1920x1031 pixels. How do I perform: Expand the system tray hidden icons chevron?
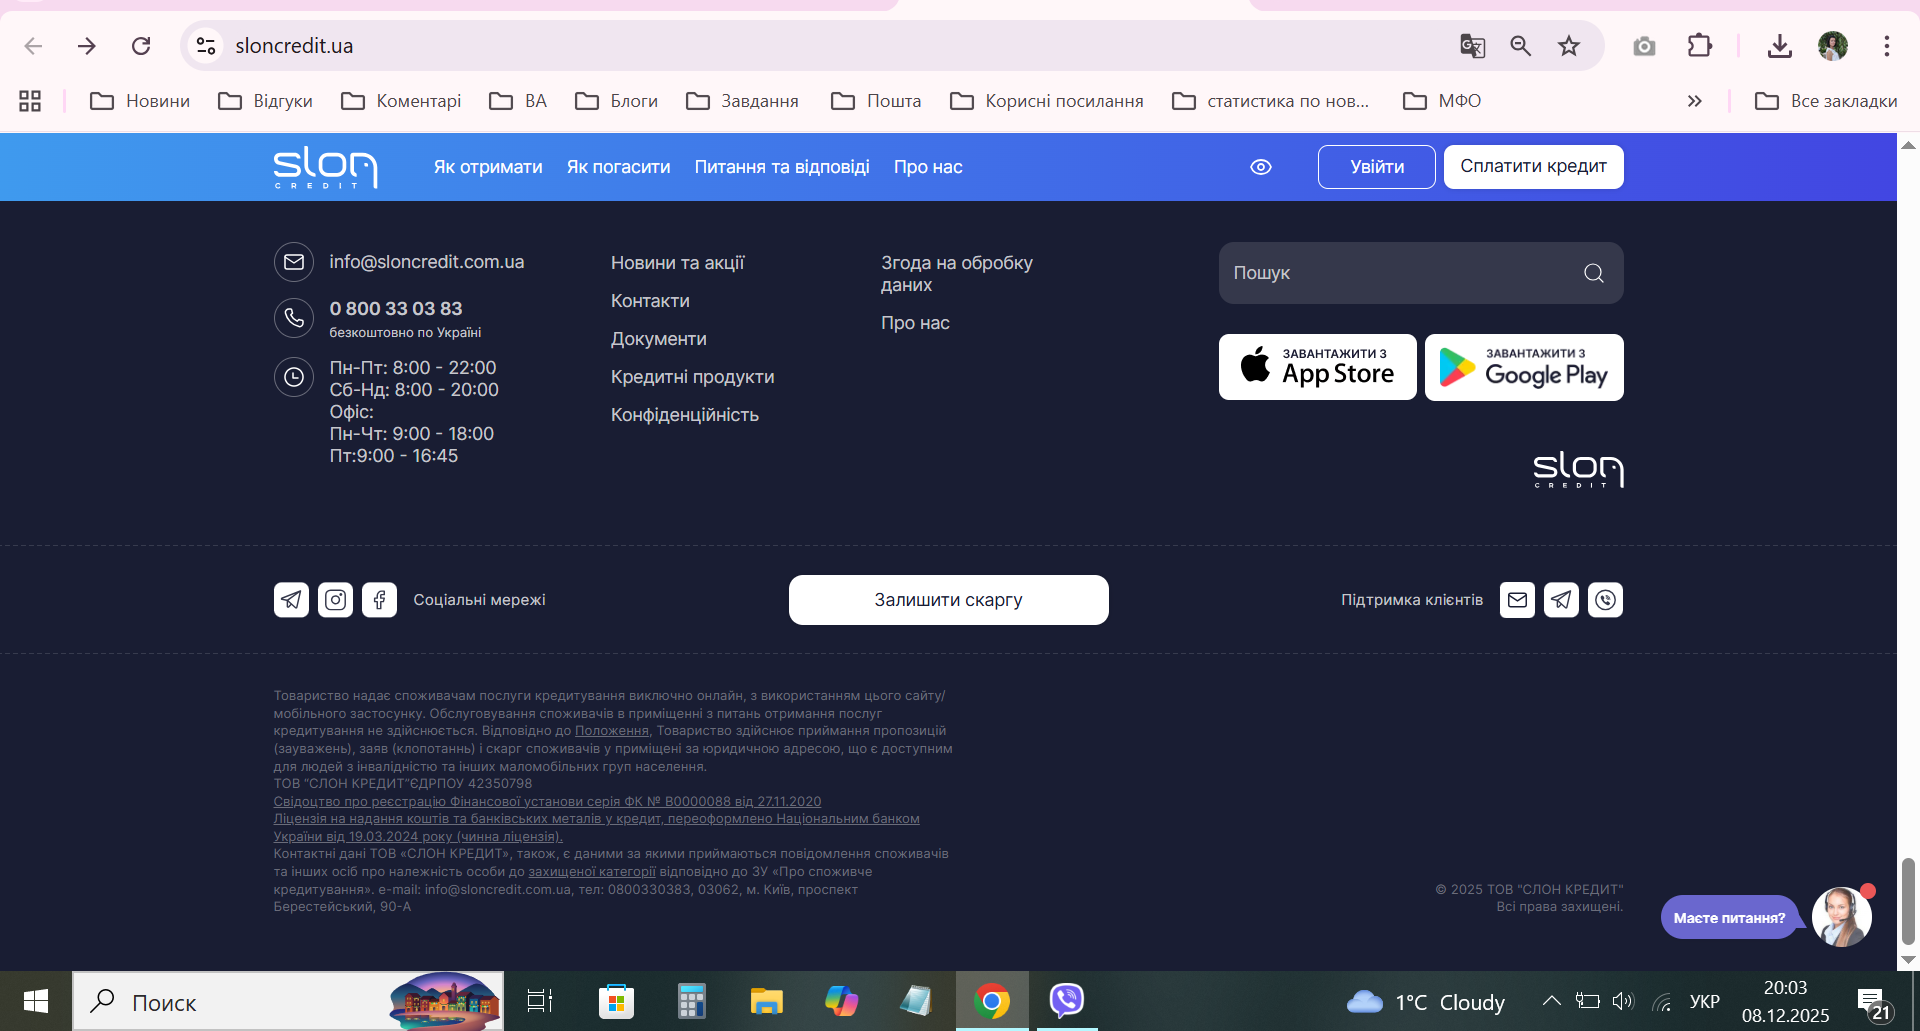(x=1551, y=1001)
